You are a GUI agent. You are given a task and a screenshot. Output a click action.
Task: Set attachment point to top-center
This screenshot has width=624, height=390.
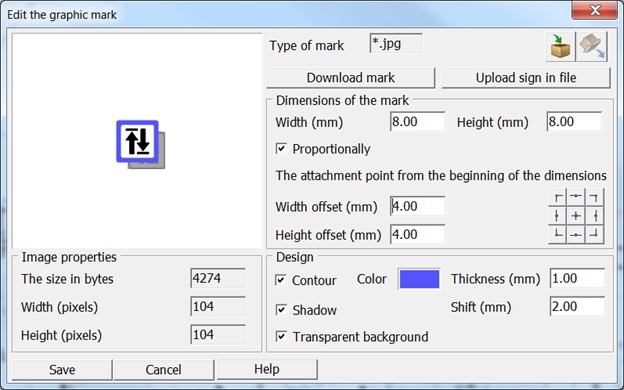tap(576, 197)
